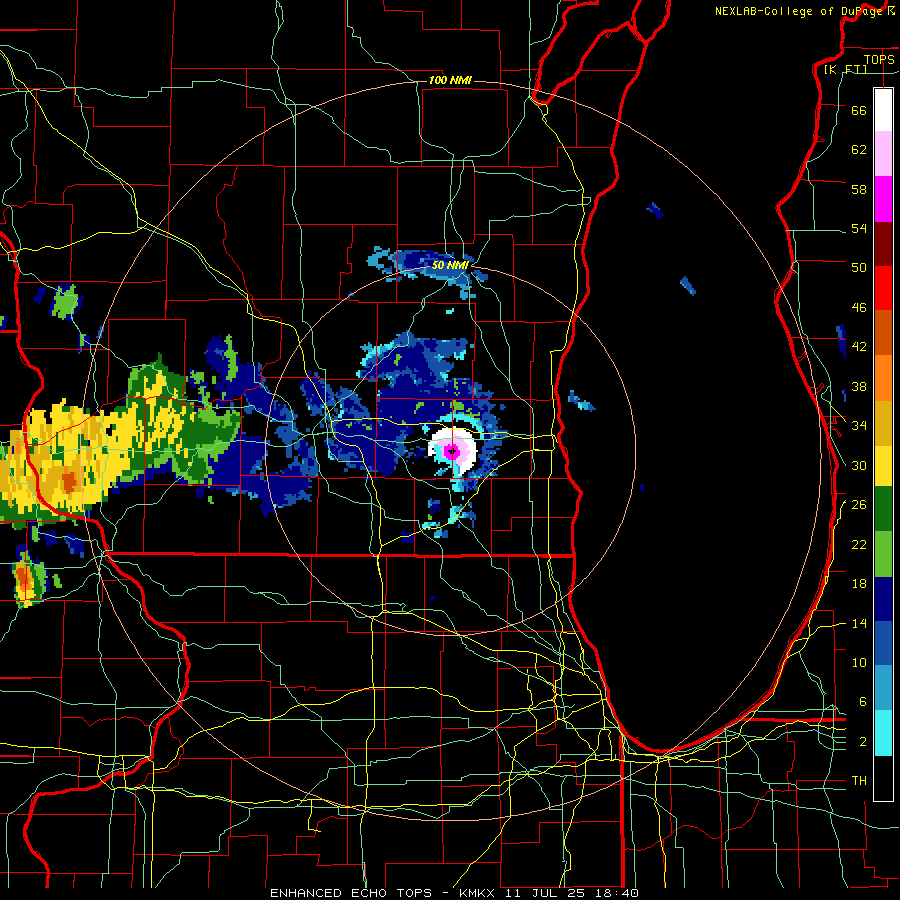The image size is (900, 900).
Task: Click the cyan 2 kft legend swatch
Action: (x=883, y=732)
